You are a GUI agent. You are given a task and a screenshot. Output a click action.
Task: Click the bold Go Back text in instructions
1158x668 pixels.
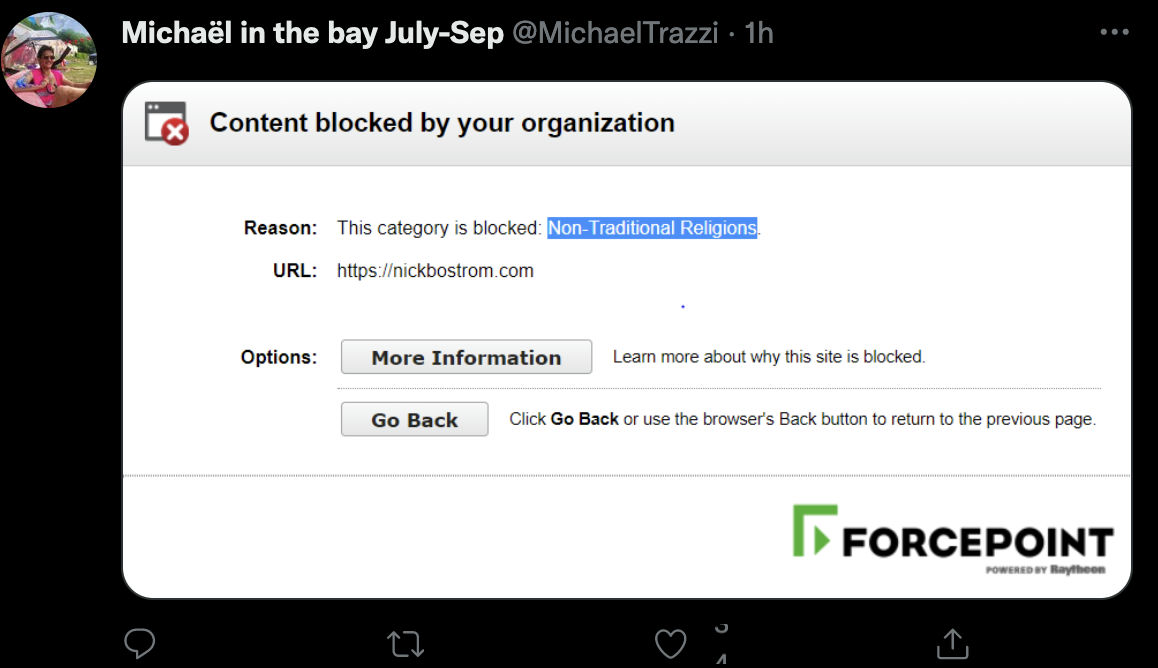pos(584,419)
